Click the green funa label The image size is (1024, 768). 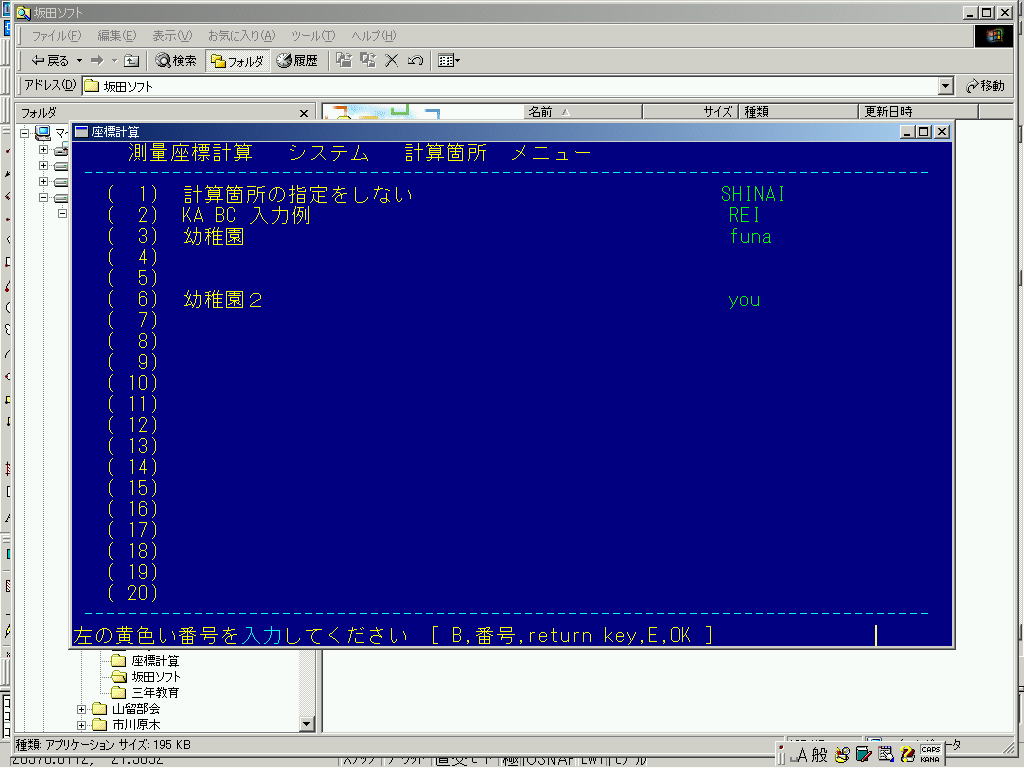(x=750, y=236)
